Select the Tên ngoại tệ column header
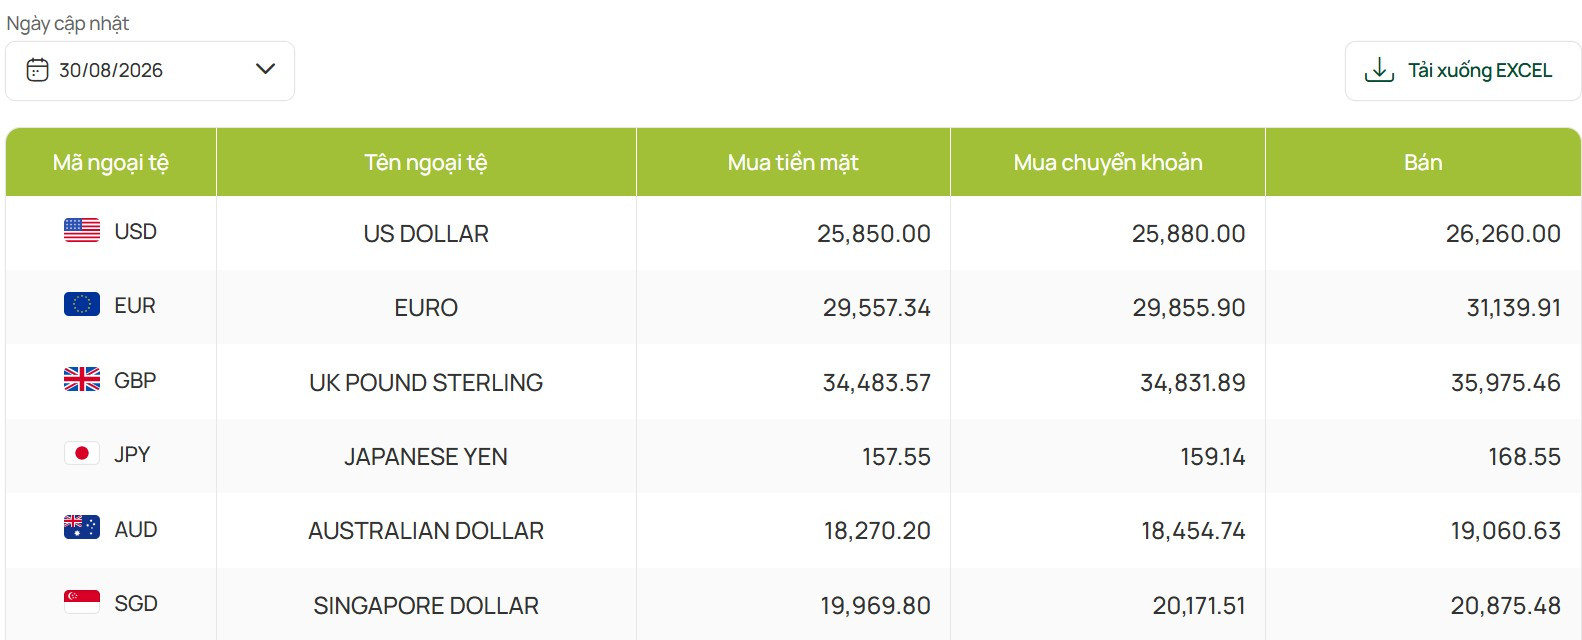This screenshot has height=640, width=1582. [x=426, y=163]
